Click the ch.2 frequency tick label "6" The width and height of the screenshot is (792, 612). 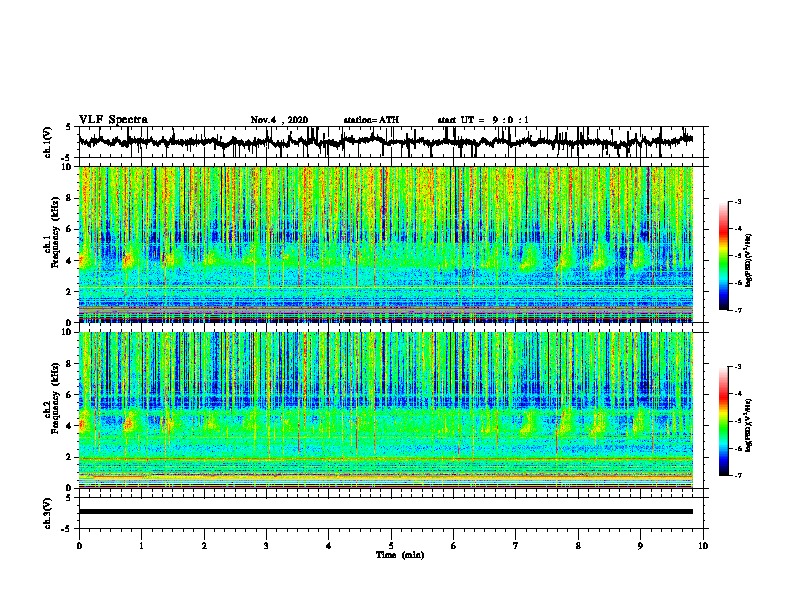point(70,394)
